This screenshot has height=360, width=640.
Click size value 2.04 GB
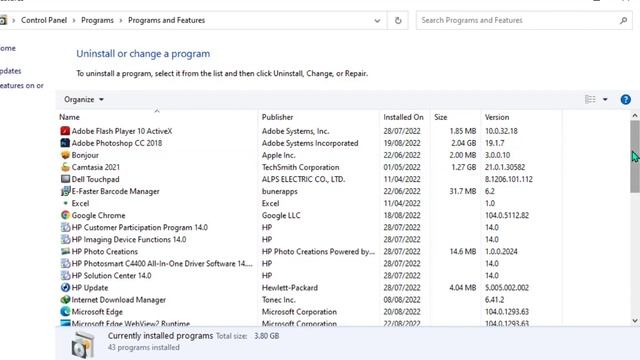[x=464, y=143]
